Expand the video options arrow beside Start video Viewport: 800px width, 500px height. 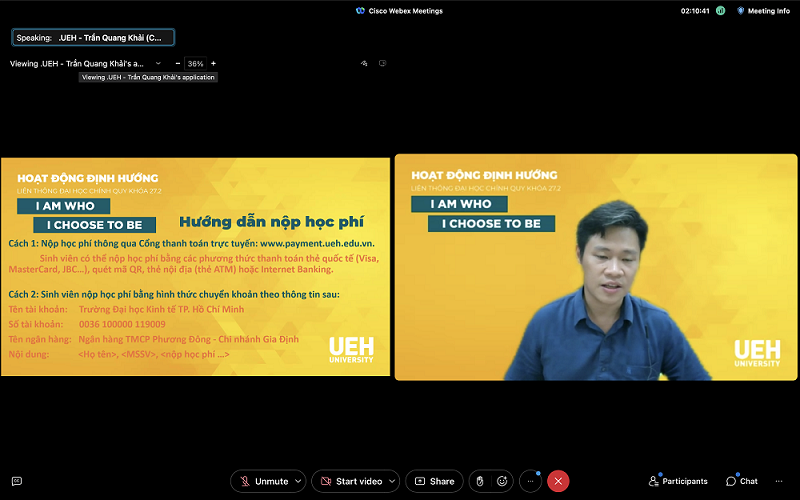pos(392,481)
